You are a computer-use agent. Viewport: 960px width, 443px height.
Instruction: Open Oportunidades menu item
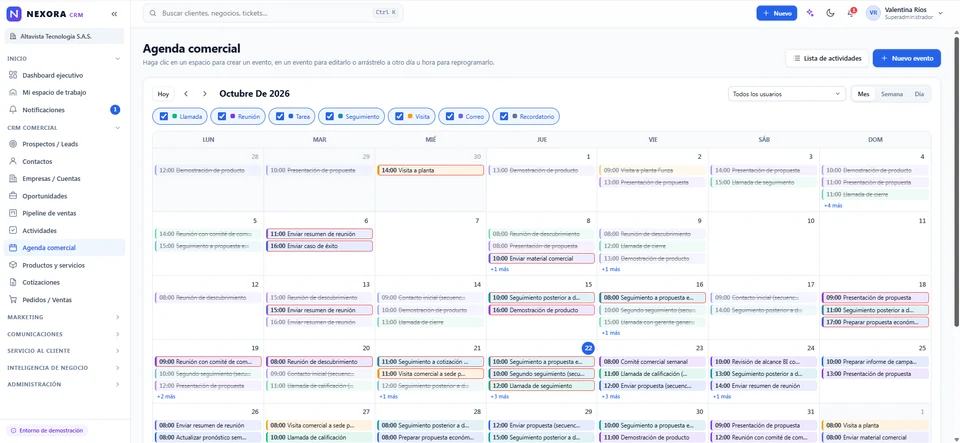click(x=64, y=196)
